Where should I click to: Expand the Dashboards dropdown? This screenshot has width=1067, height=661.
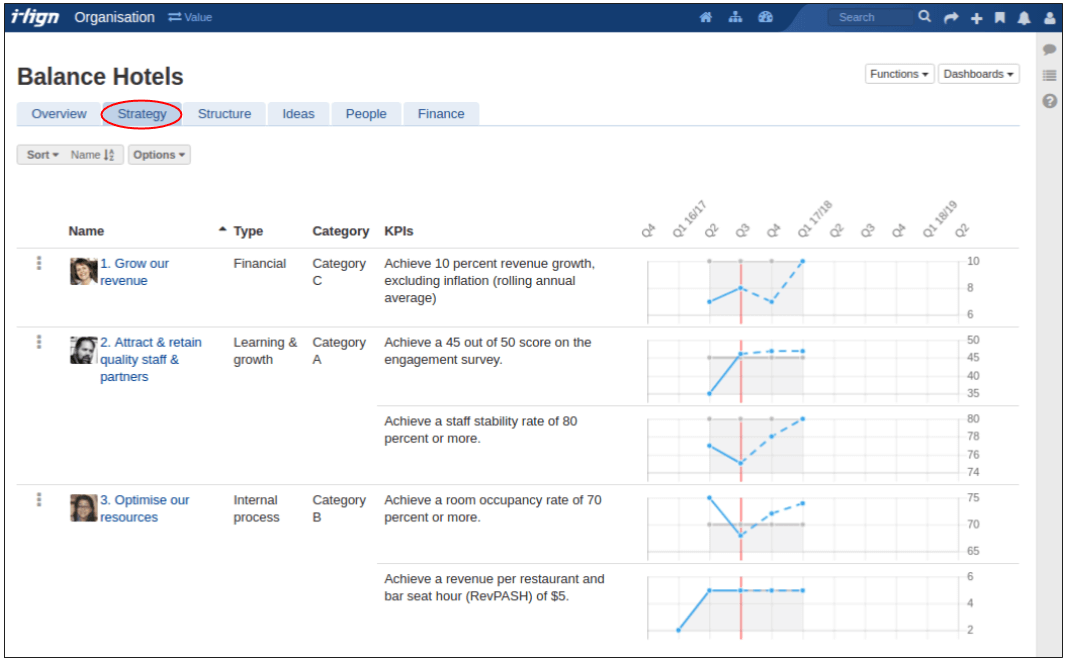pyautogui.click(x=978, y=74)
